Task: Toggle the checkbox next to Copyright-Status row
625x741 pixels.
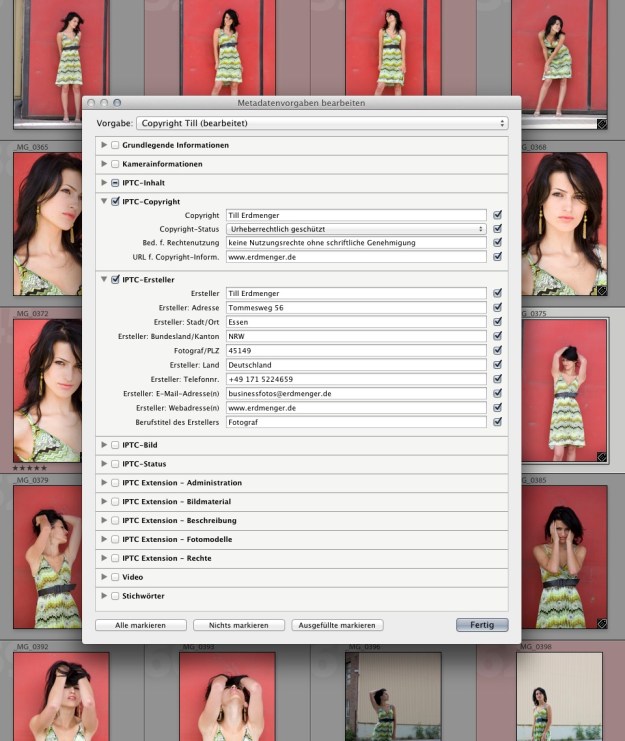Action: point(498,229)
